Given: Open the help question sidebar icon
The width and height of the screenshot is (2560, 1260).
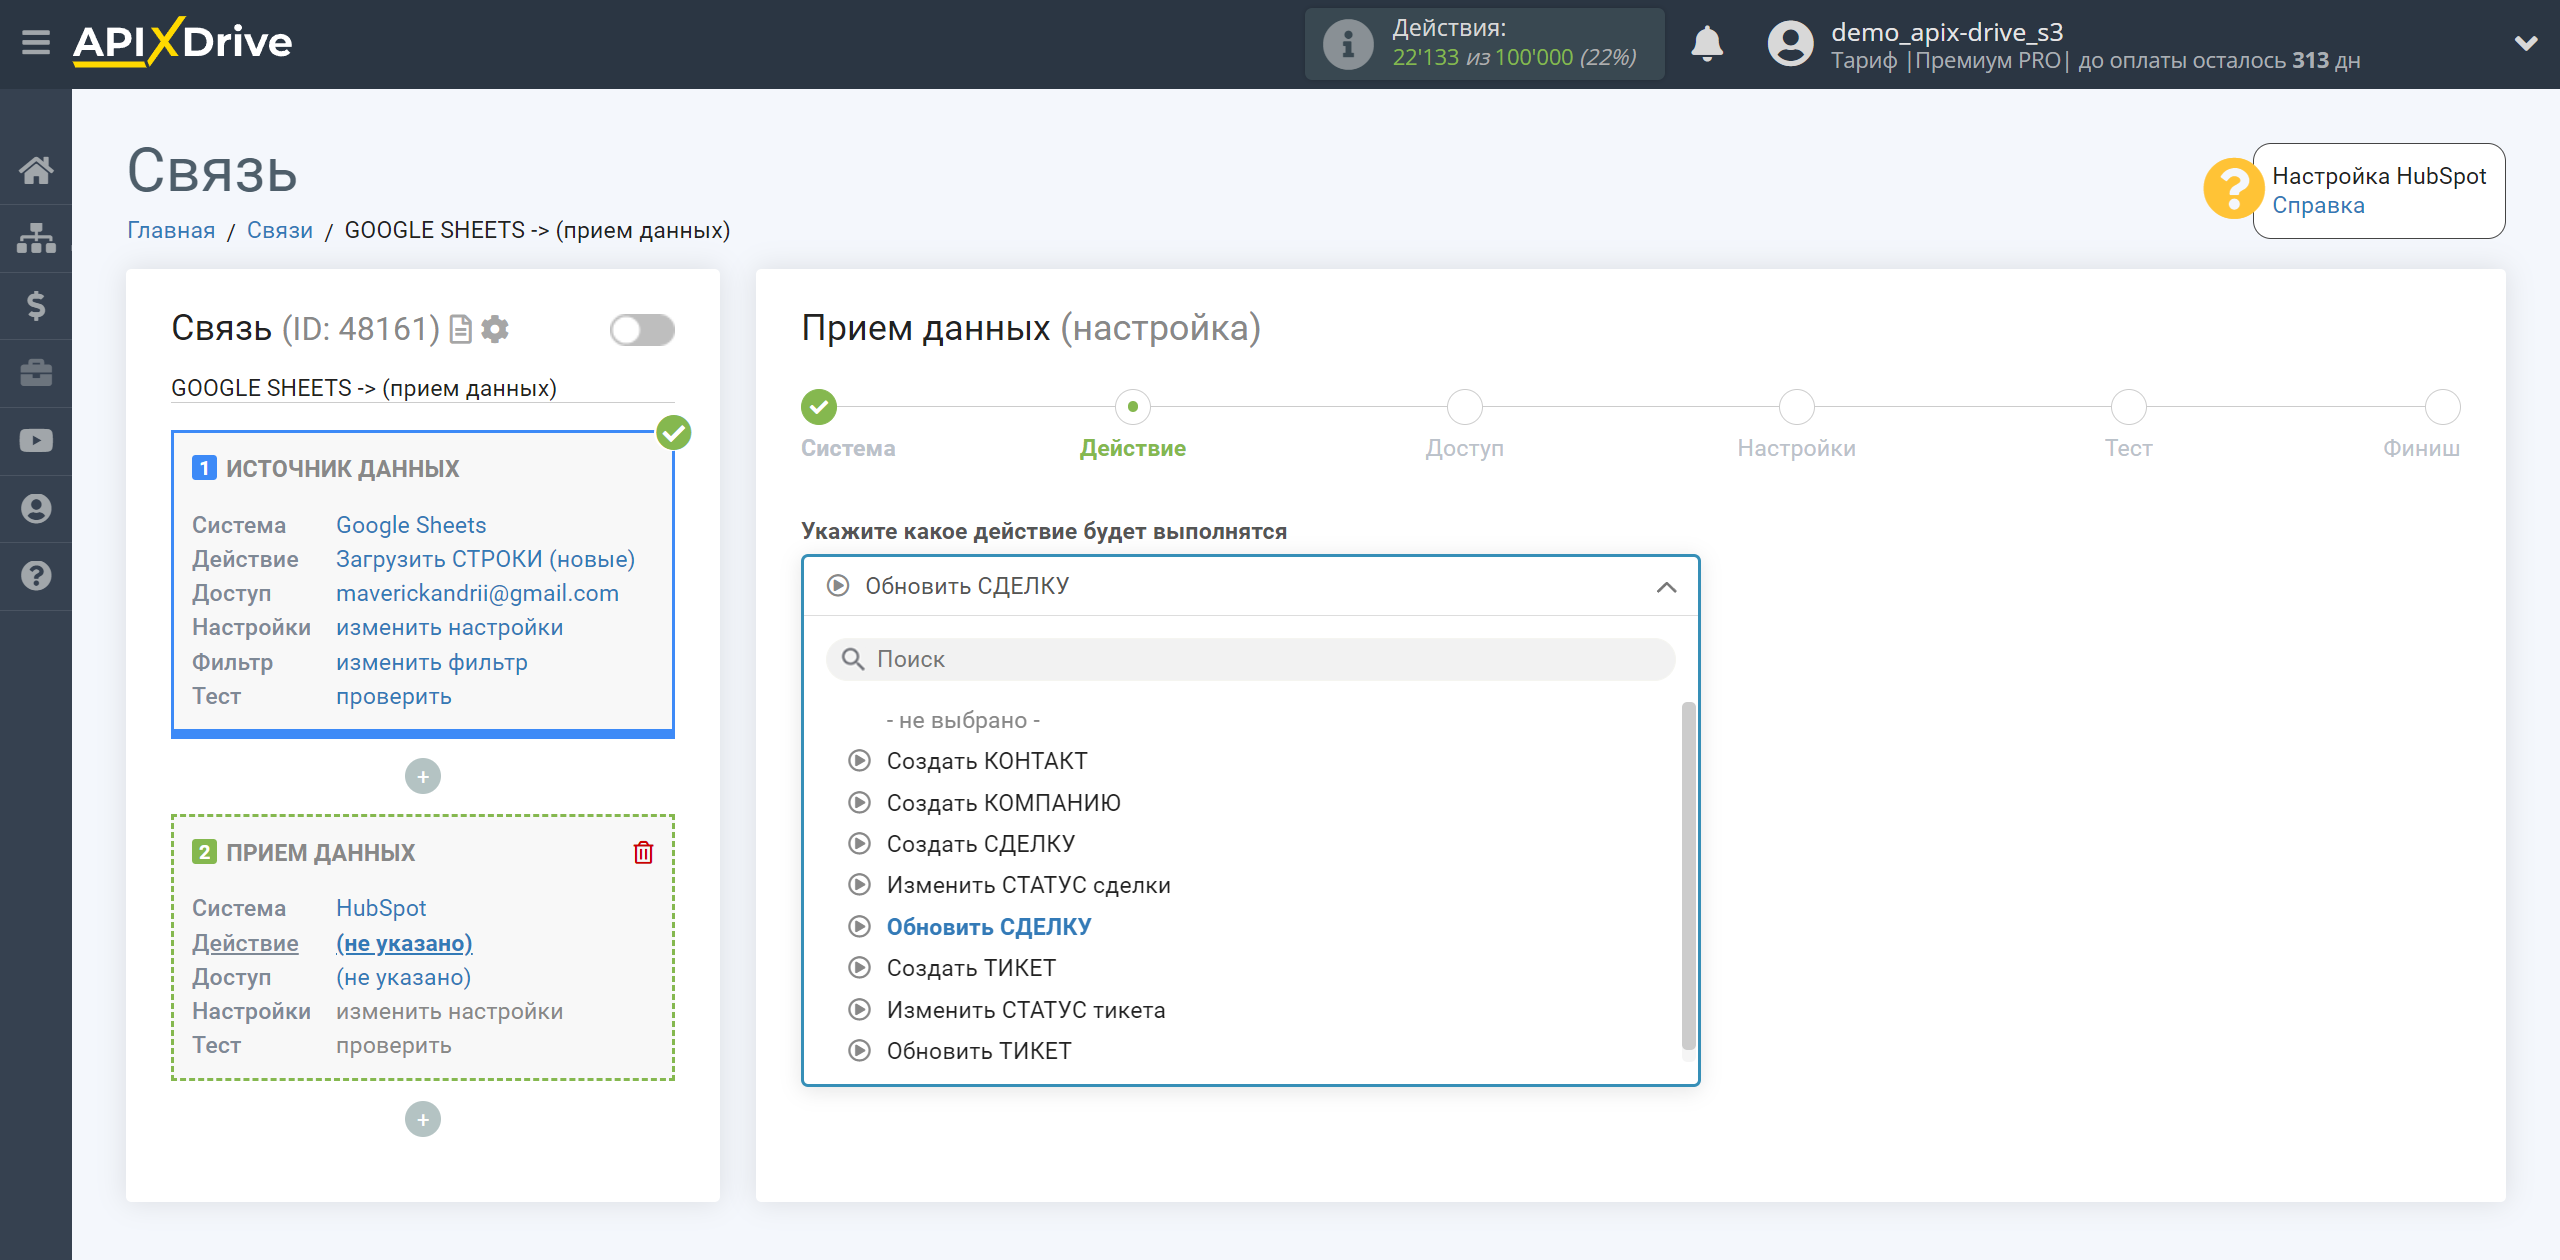Looking at the screenshot, I should click(36, 576).
